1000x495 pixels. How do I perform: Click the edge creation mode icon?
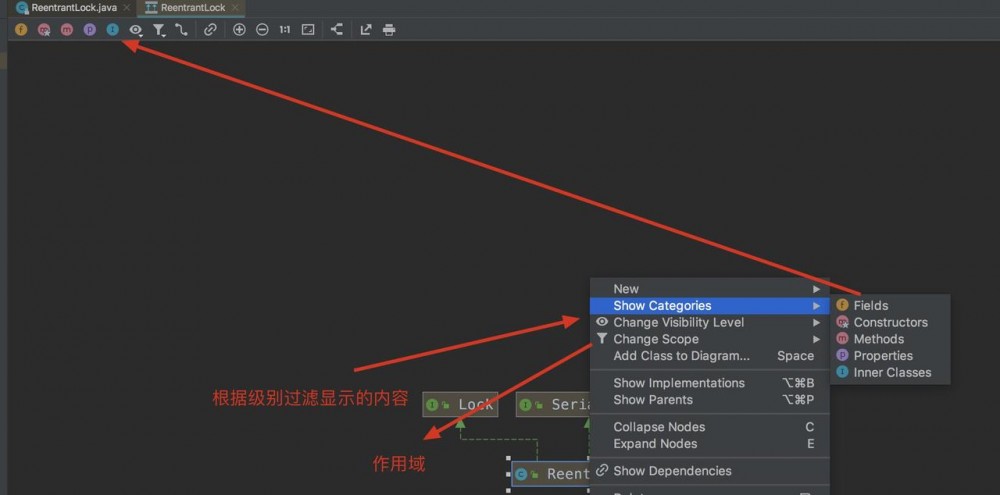[x=182, y=29]
